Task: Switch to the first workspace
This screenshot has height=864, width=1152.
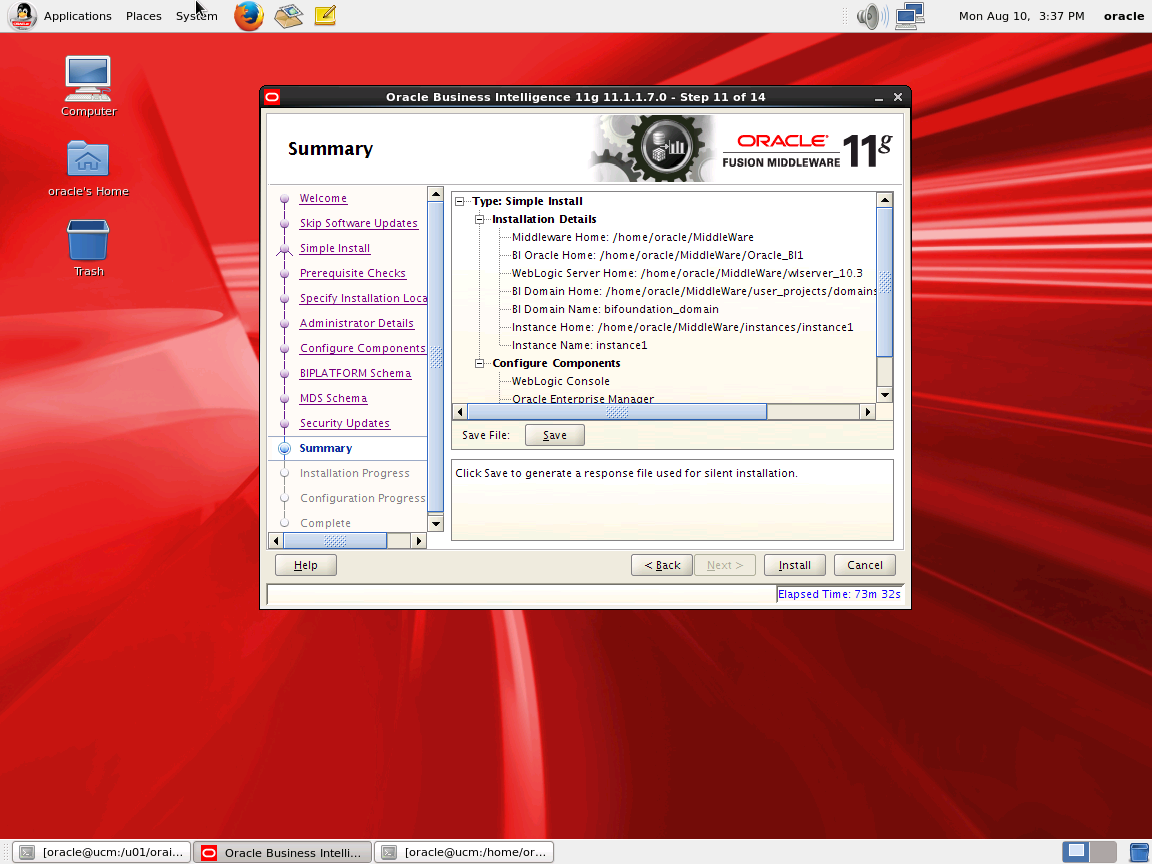Action: [x=1076, y=852]
